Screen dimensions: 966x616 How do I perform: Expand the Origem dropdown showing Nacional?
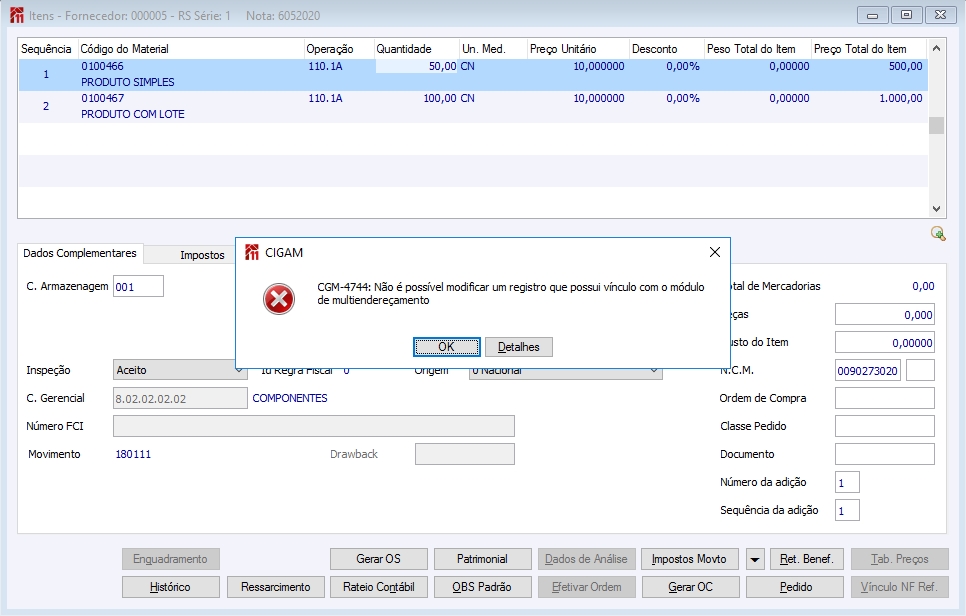click(566, 371)
